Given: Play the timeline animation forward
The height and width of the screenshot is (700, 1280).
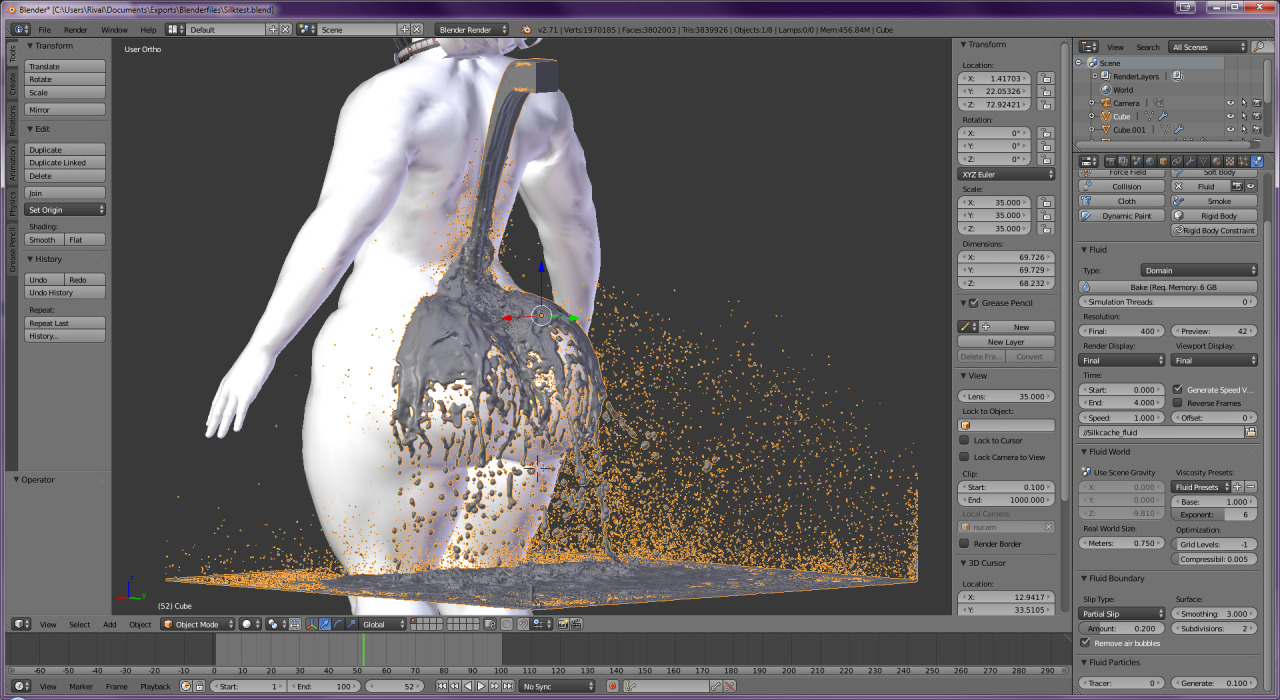Looking at the screenshot, I should coord(481,686).
